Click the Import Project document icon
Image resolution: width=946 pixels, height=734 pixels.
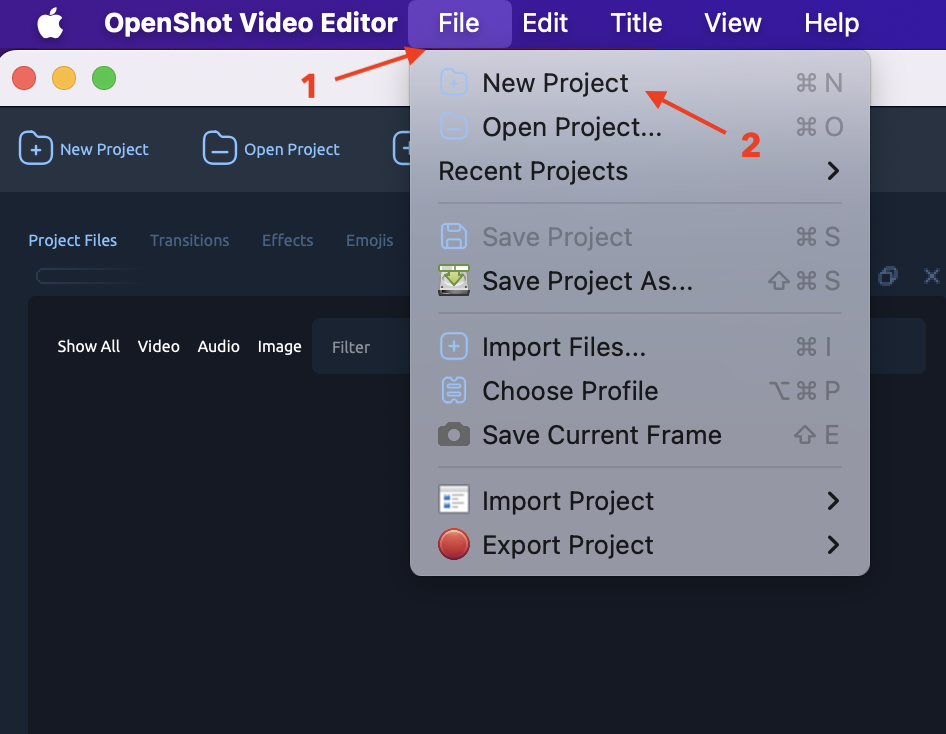pyautogui.click(x=454, y=501)
